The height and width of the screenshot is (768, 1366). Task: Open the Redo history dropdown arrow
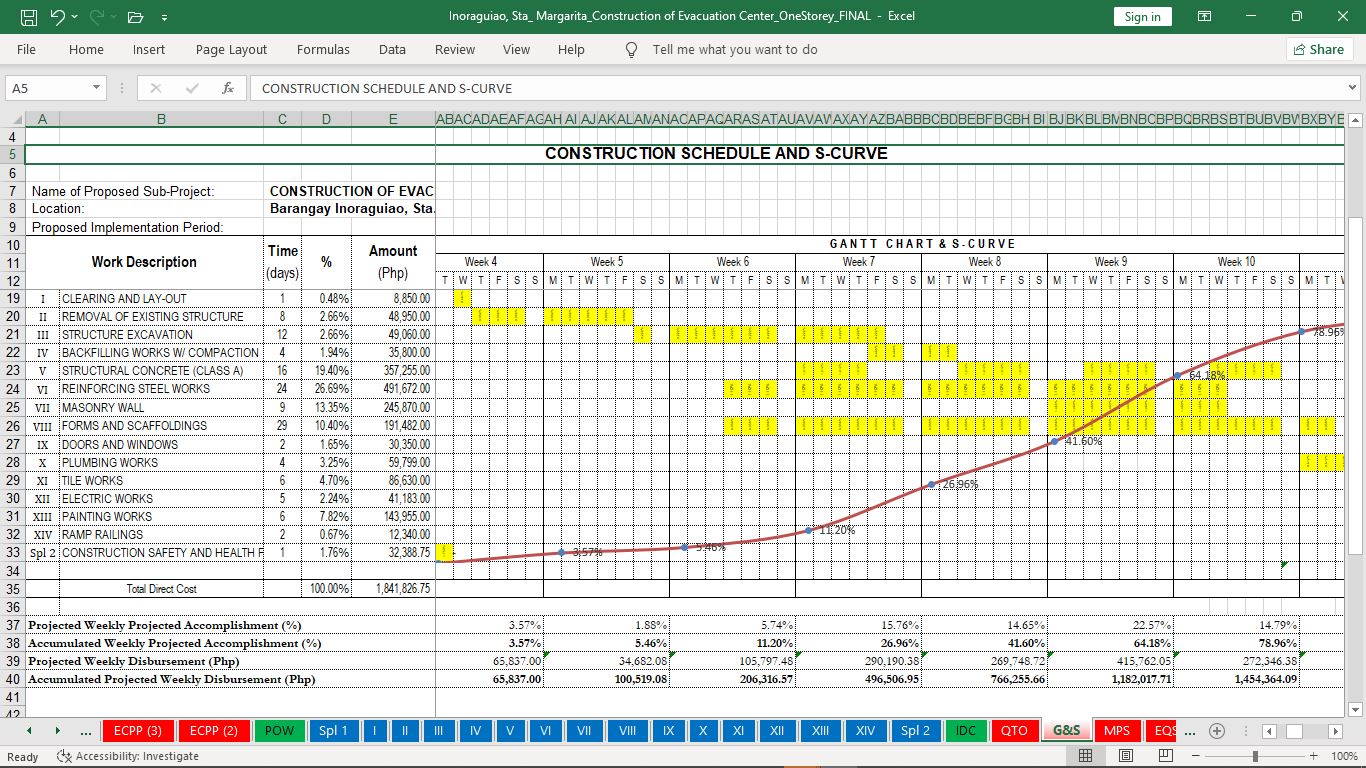point(115,17)
